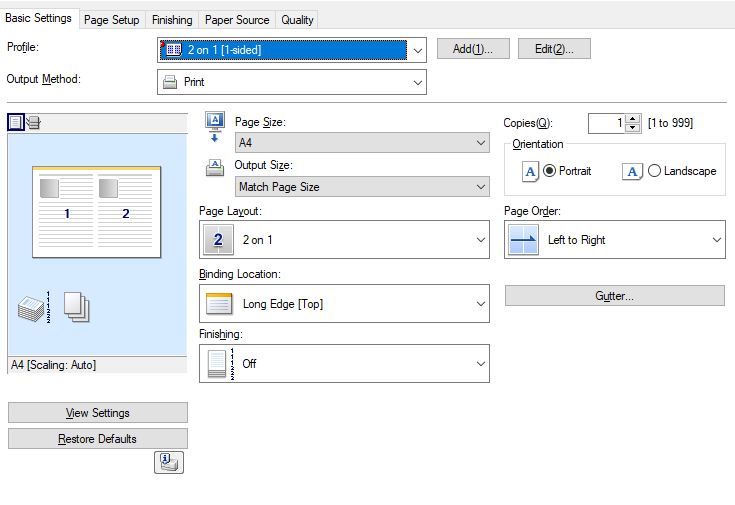Expand the Page Order Left to Right dropdown

[x=615, y=240]
